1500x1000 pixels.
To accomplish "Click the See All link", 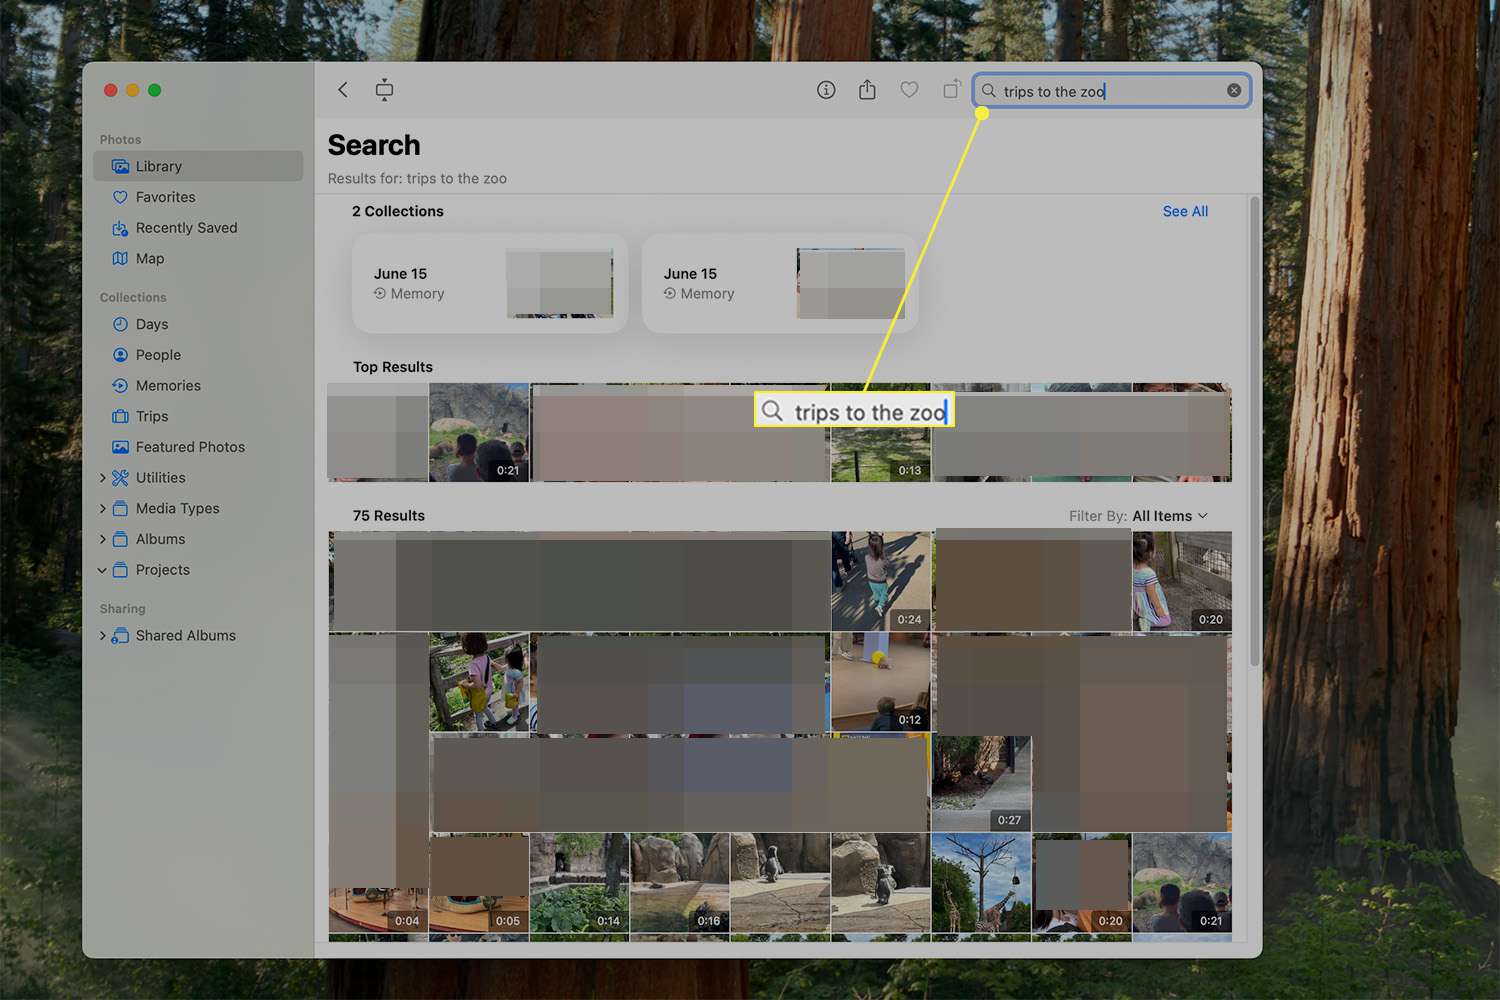I will (x=1185, y=211).
